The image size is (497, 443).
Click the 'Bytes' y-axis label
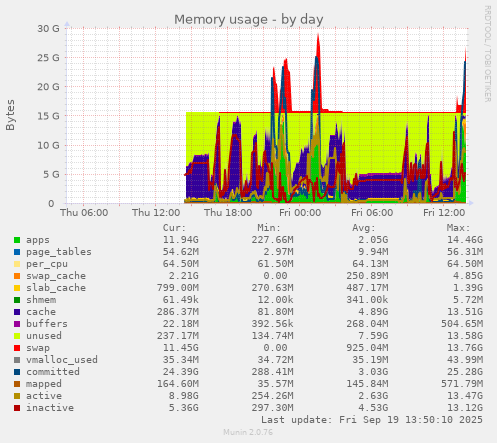pos(10,115)
